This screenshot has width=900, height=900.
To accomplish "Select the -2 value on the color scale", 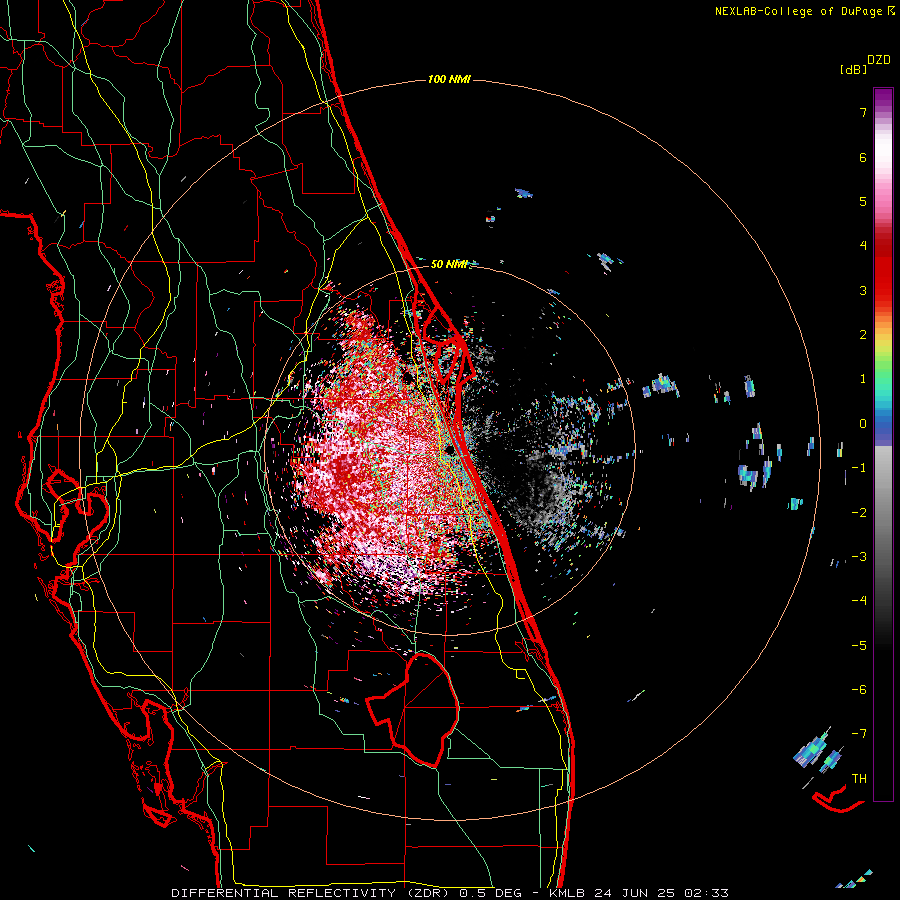I will [859, 513].
